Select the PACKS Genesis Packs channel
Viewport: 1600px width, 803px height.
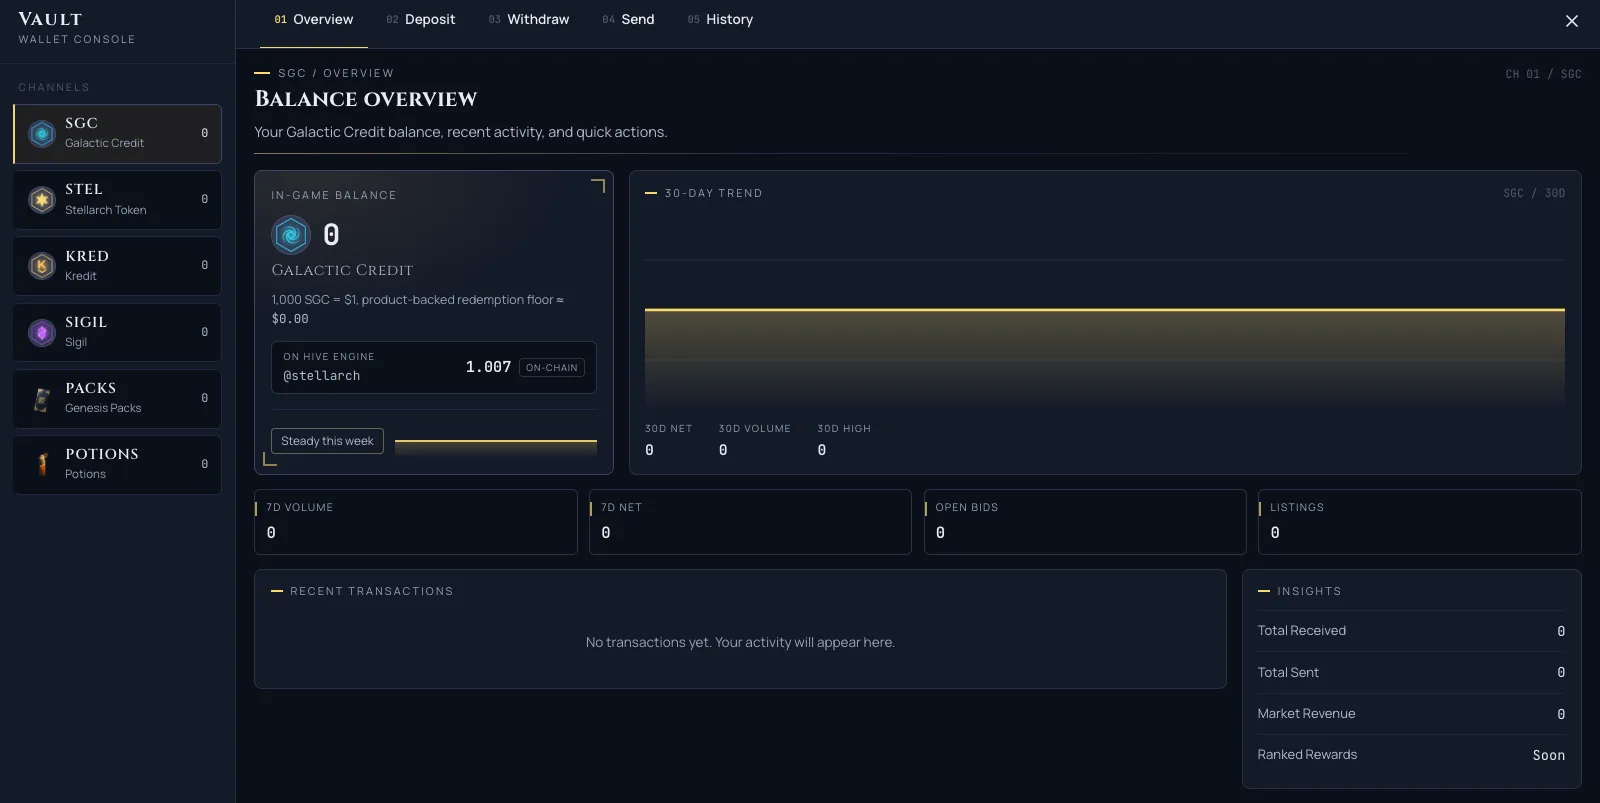tap(117, 398)
